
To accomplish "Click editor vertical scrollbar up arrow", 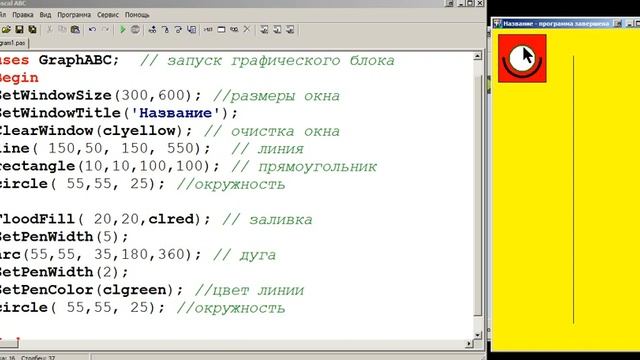I will [478, 56].
